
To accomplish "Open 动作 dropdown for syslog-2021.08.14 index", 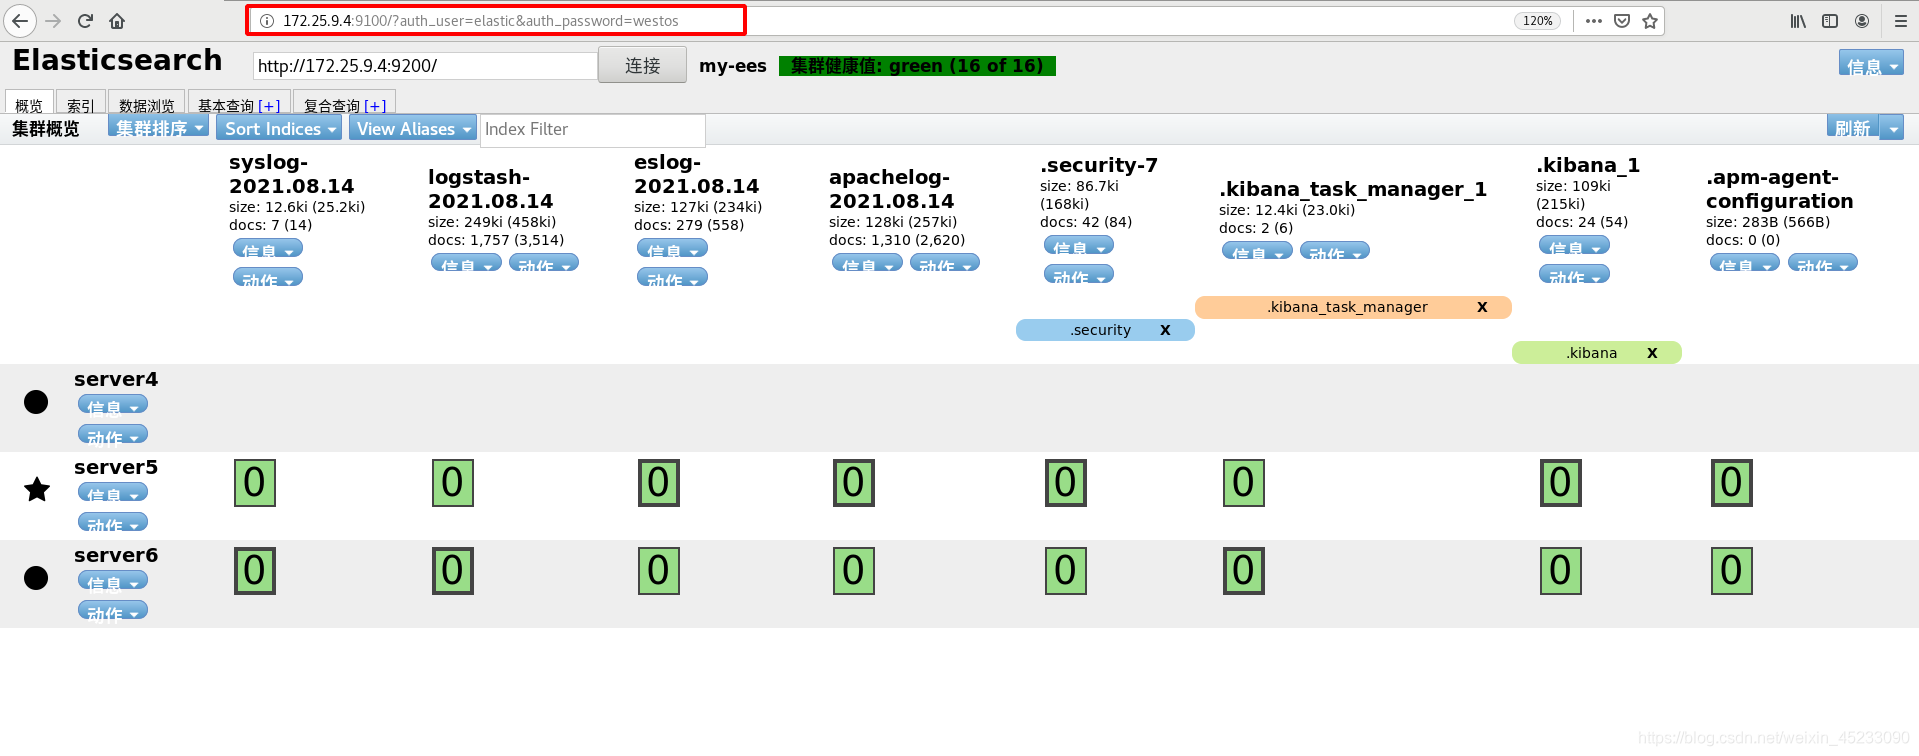I will pyautogui.click(x=268, y=278).
